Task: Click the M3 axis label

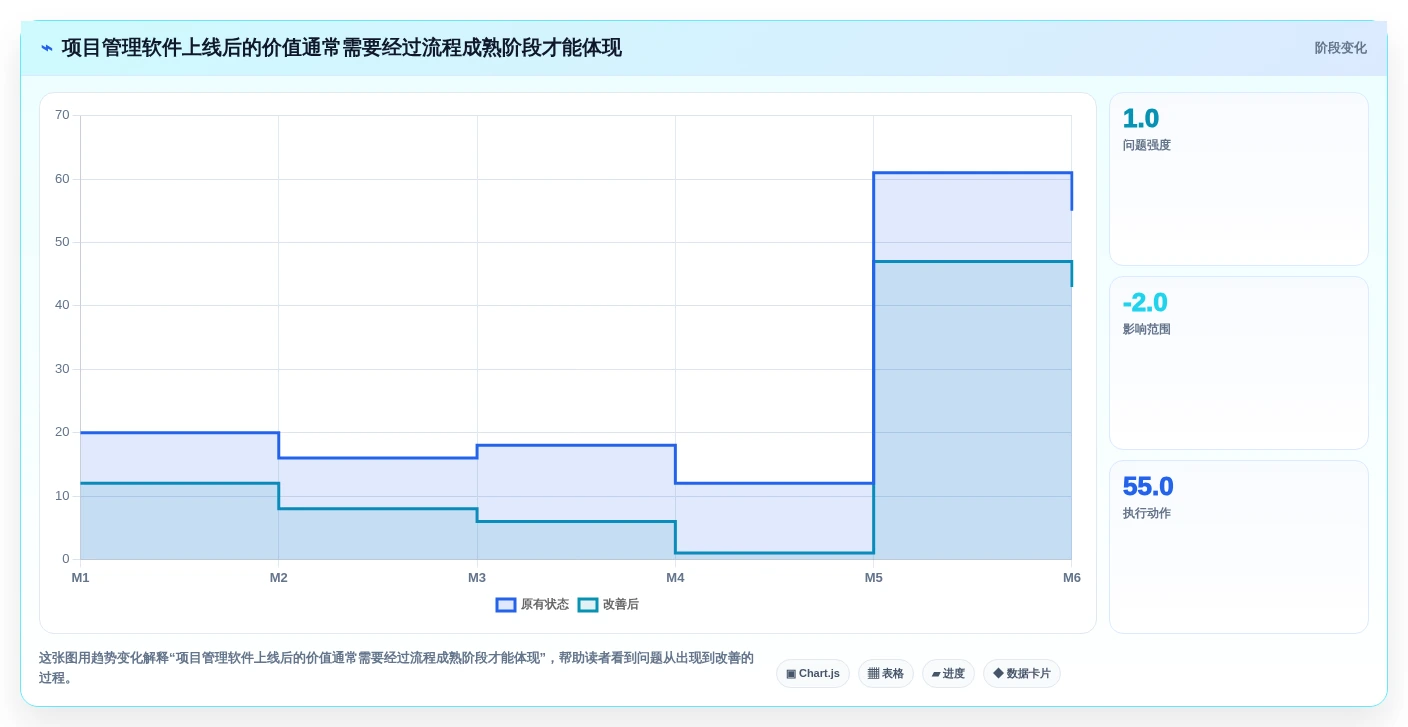Action: [x=477, y=577]
